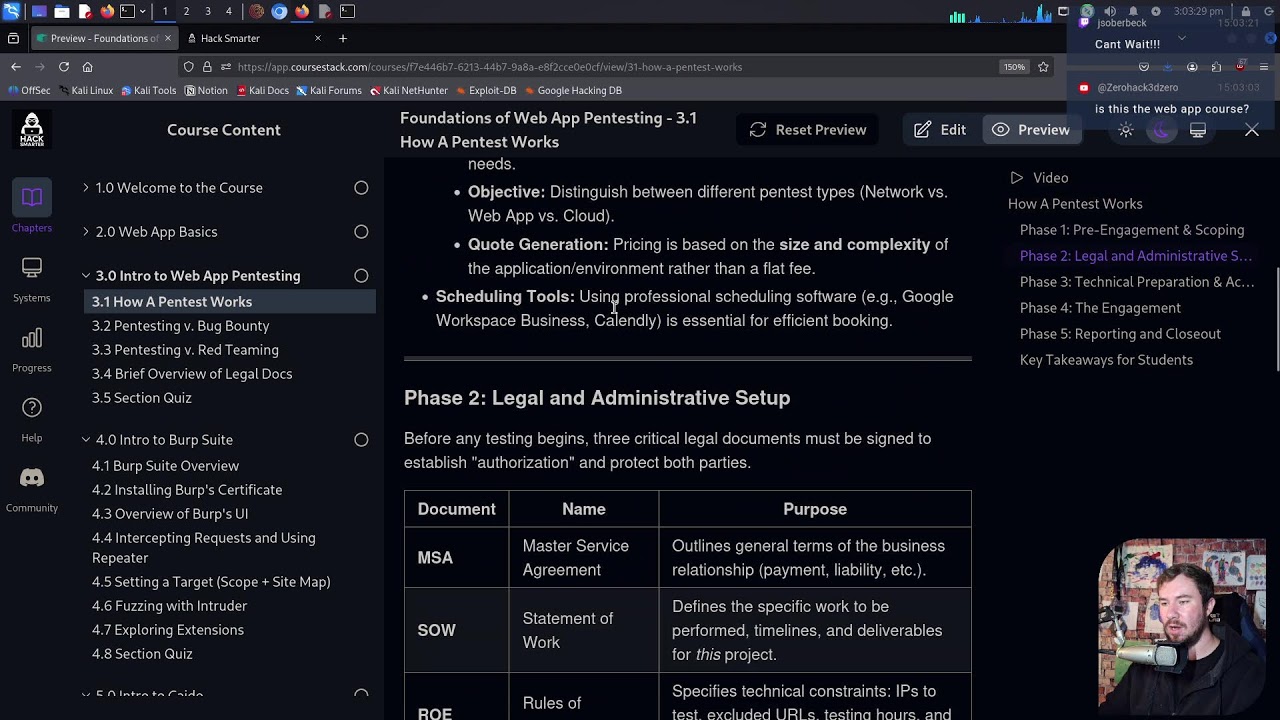Image resolution: width=1280 pixels, height=720 pixels.
Task: Open the Kali applications menu
Action: click(x=11, y=11)
